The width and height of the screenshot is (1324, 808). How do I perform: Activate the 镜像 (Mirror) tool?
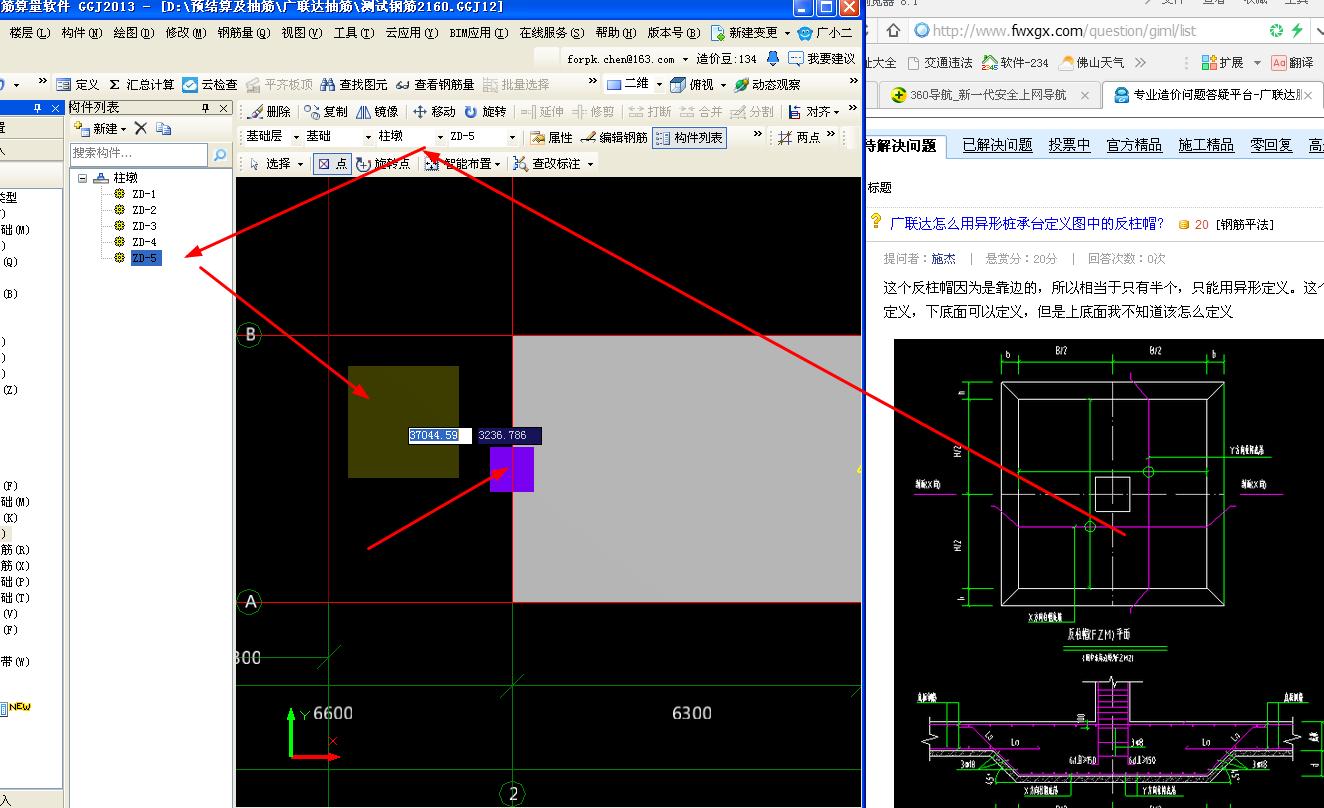point(377,111)
